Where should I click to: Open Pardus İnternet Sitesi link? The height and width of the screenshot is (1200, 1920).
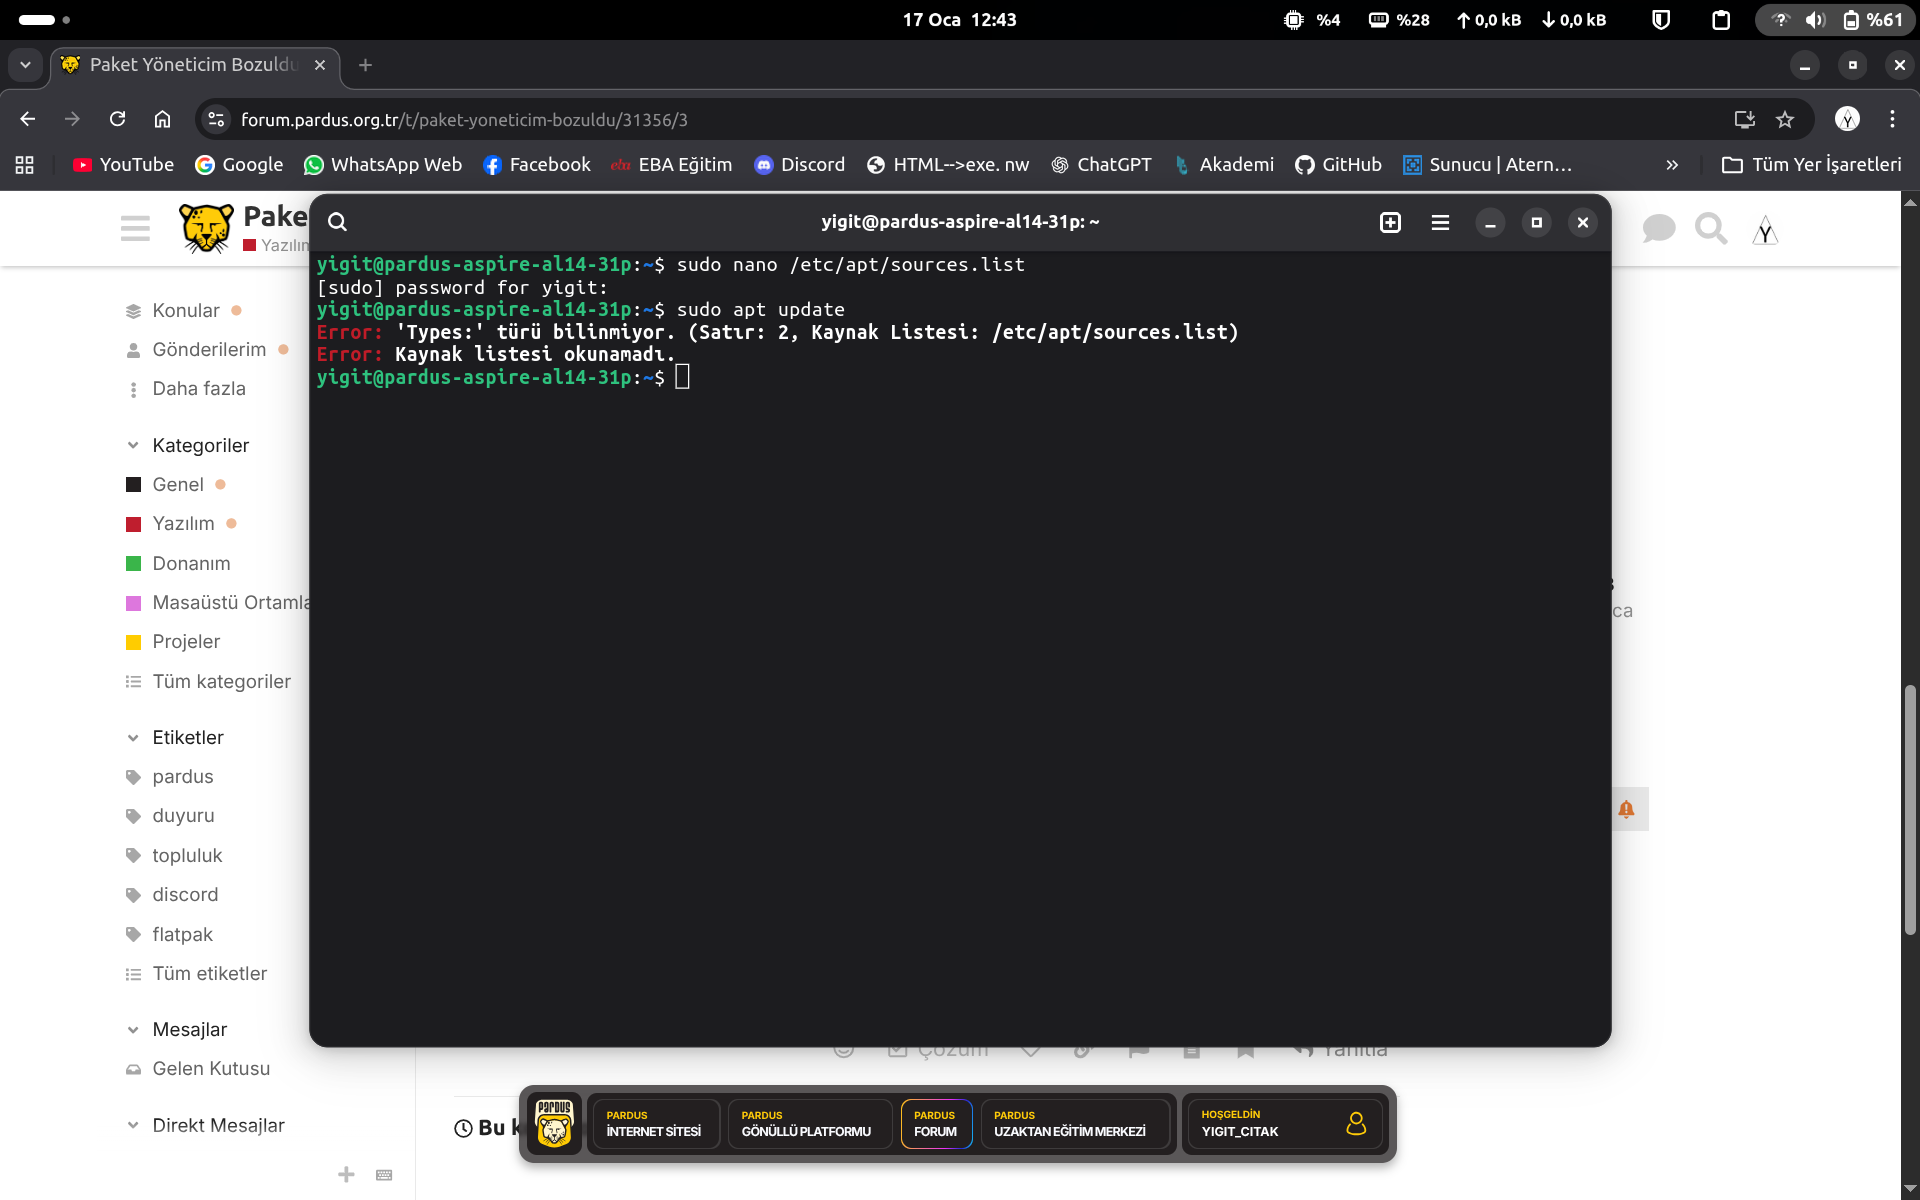(x=653, y=1124)
